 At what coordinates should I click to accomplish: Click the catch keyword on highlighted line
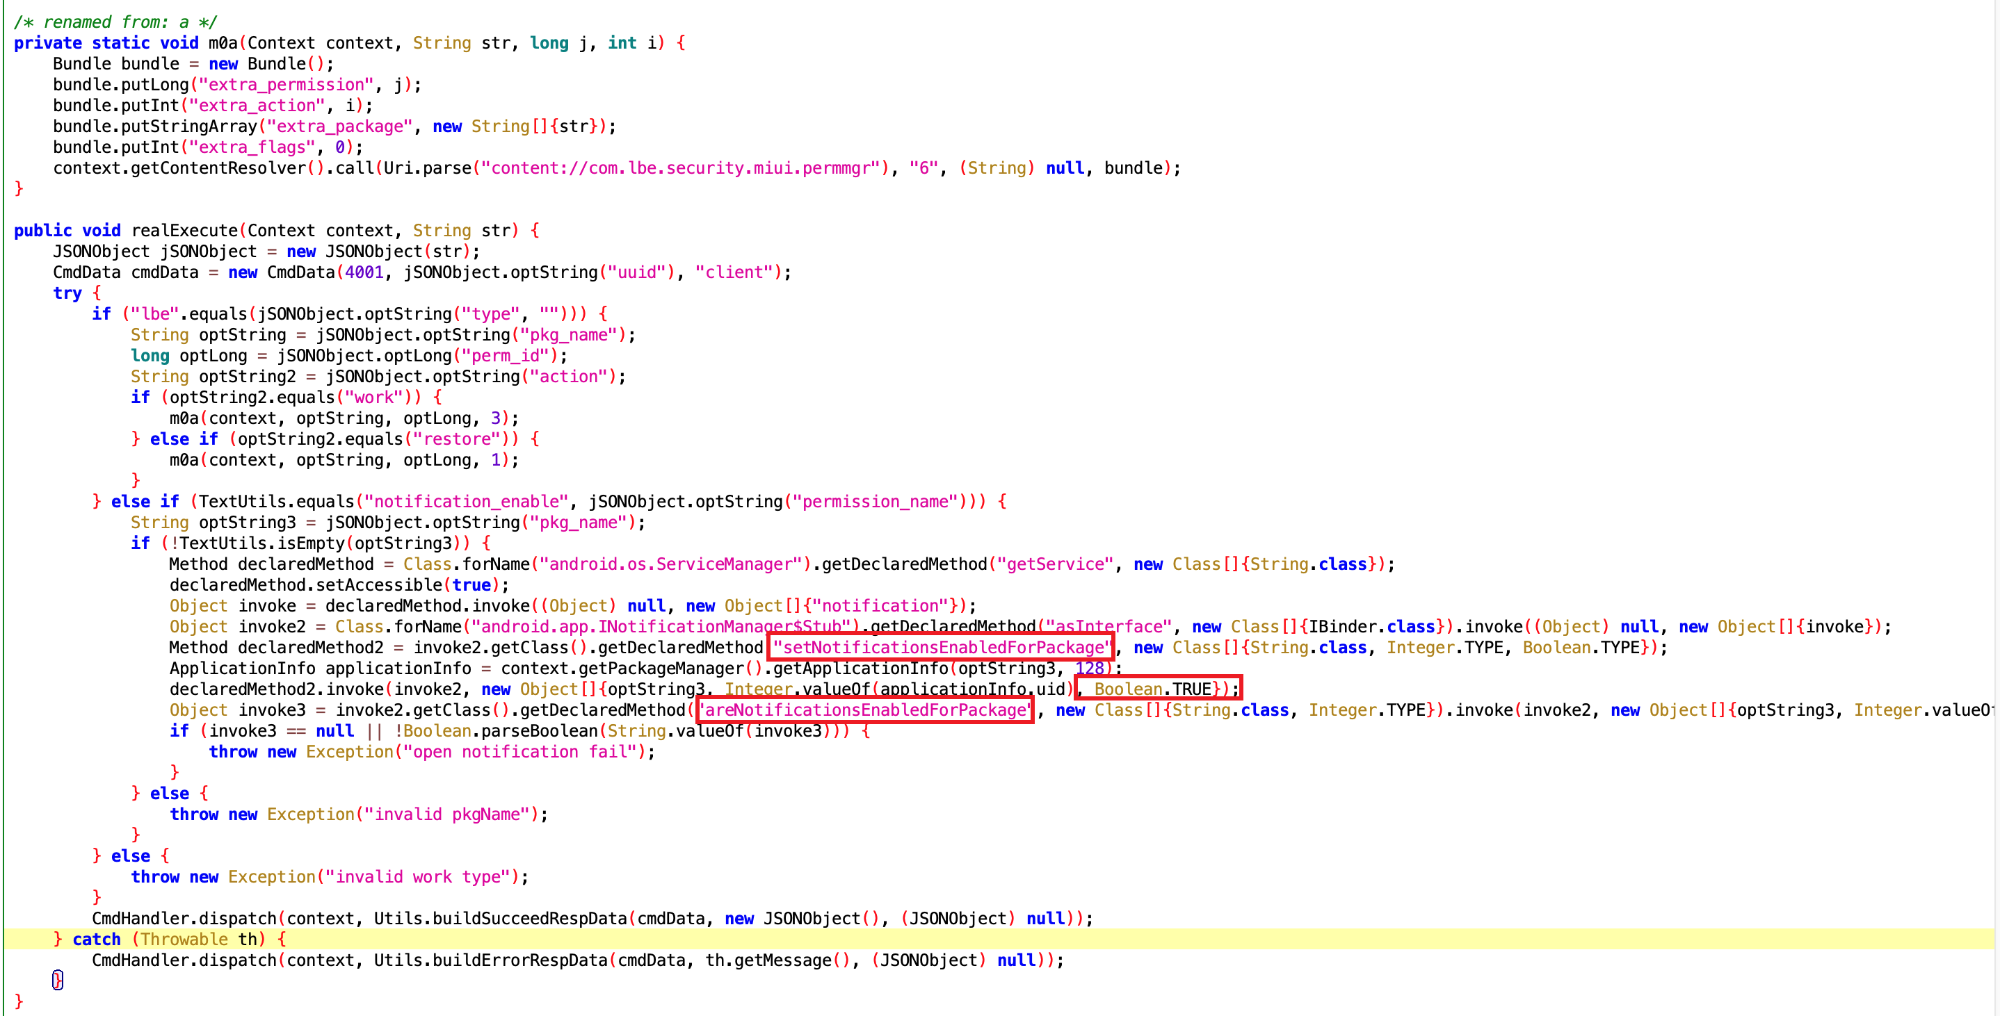pyautogui.click(x=96, y=939)
